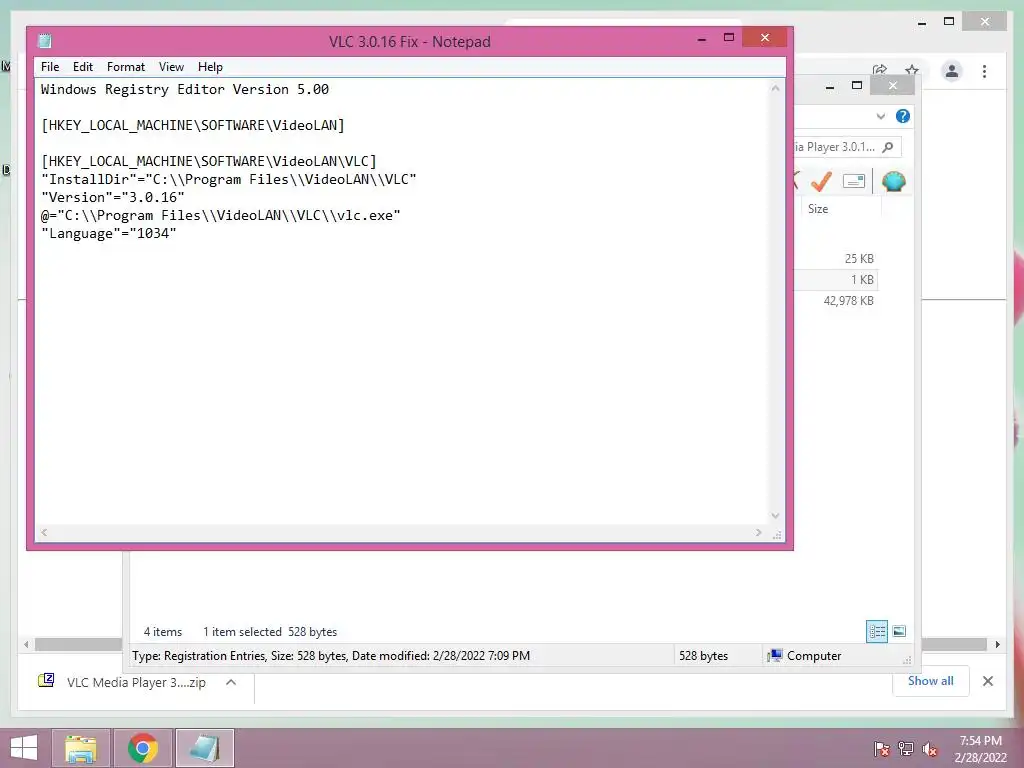
Task: Minimize the Notepad window
Action: coord(701,39)
